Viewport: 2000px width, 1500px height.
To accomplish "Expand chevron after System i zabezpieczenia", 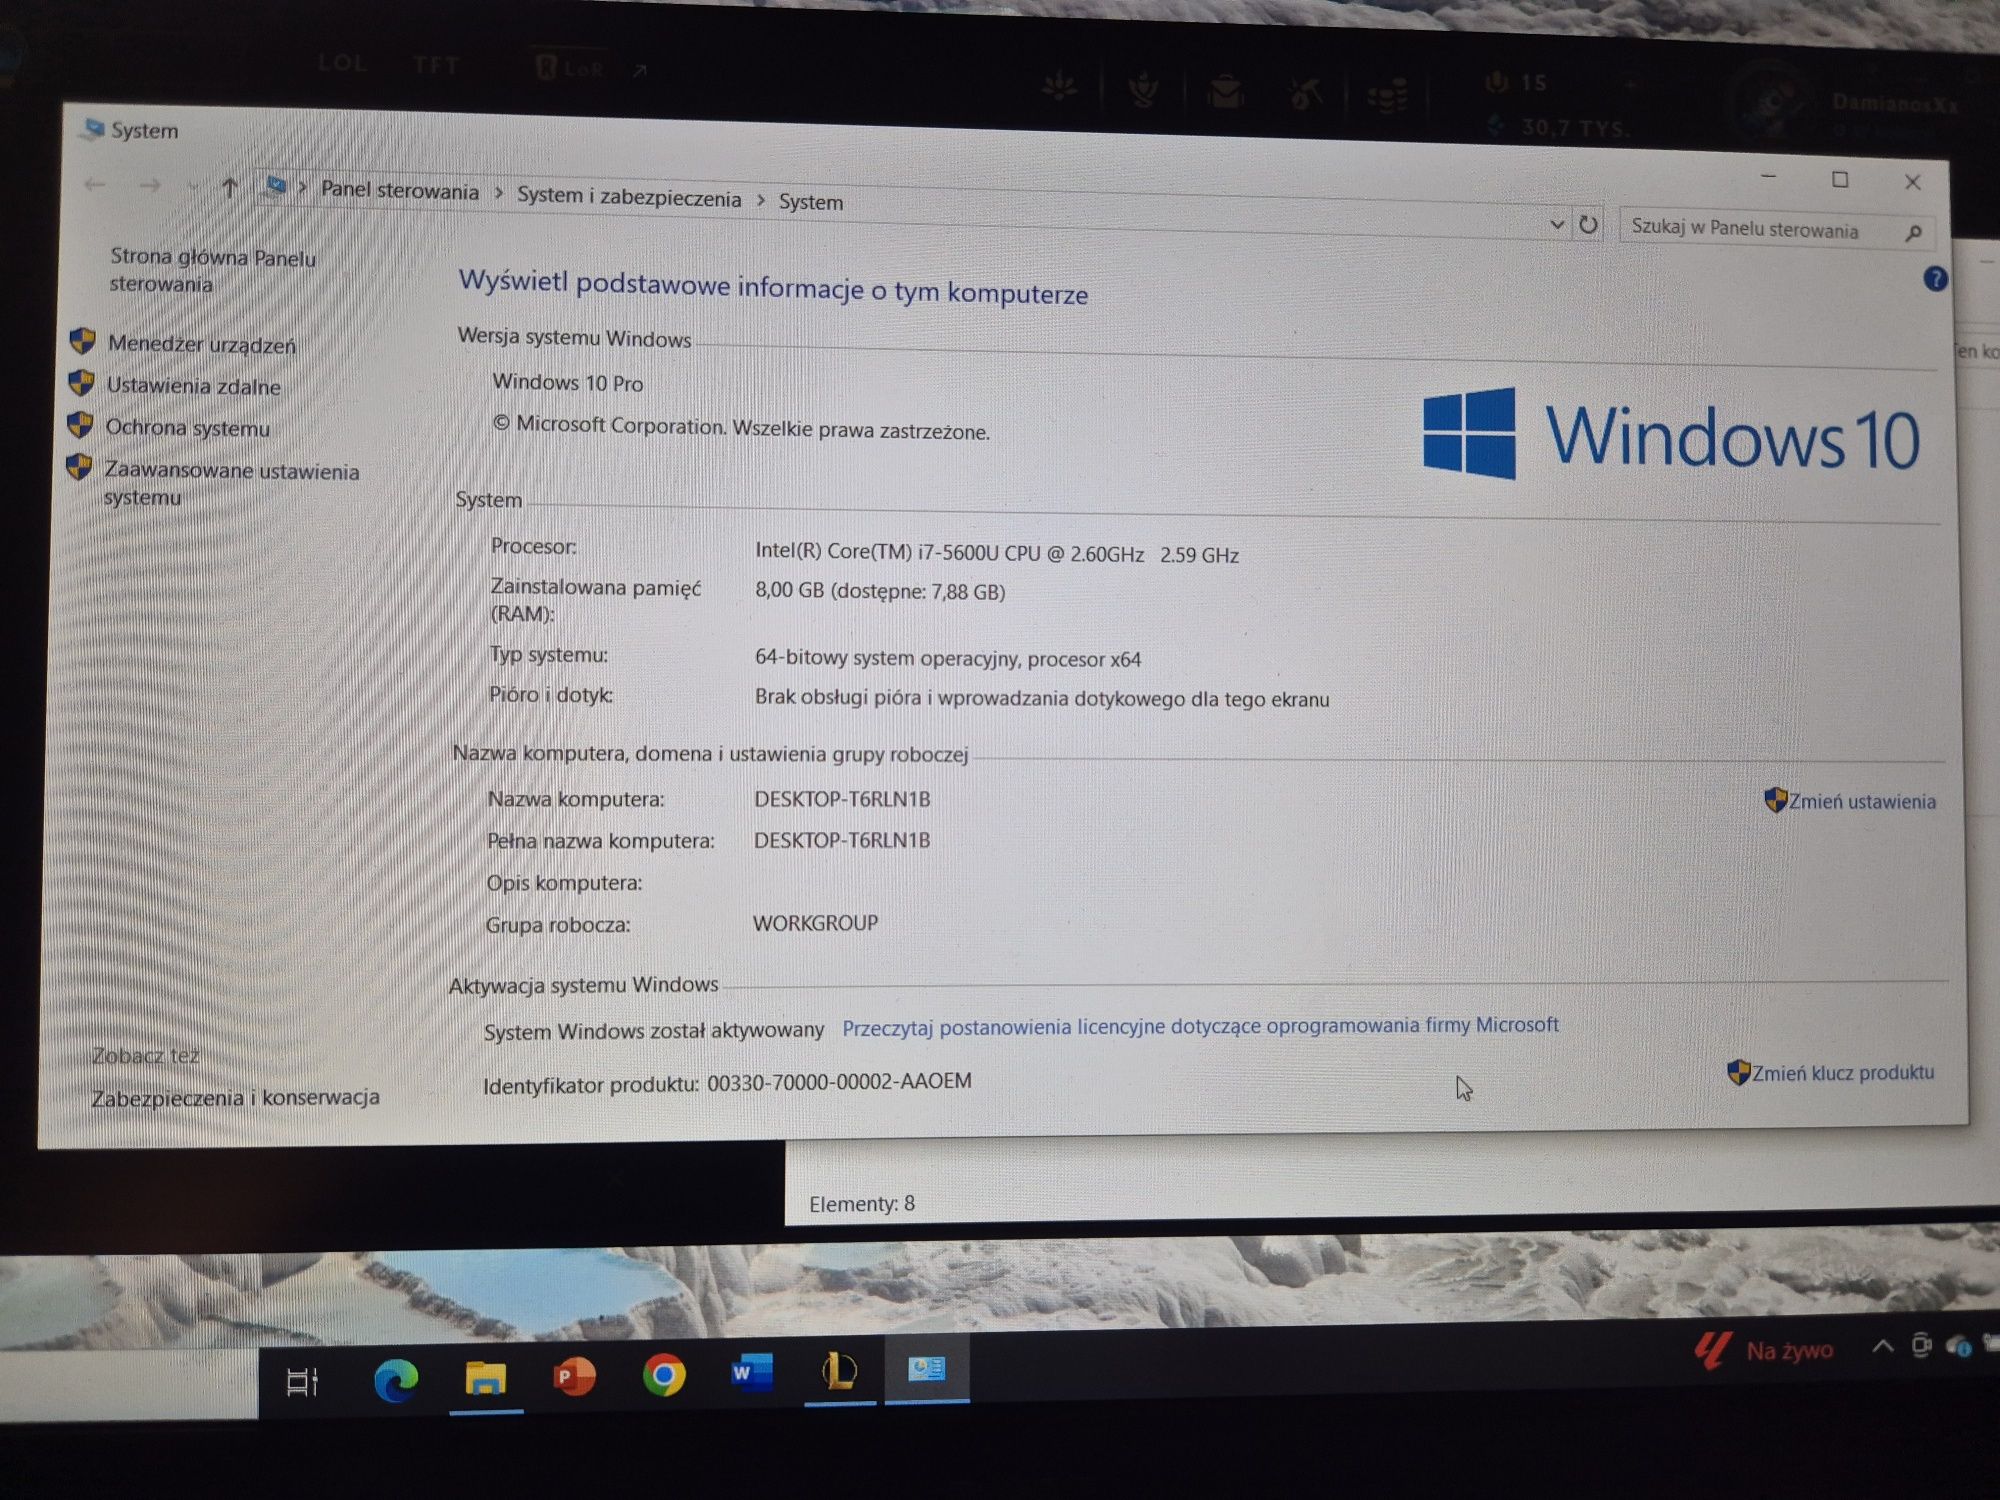I will 760,201.
